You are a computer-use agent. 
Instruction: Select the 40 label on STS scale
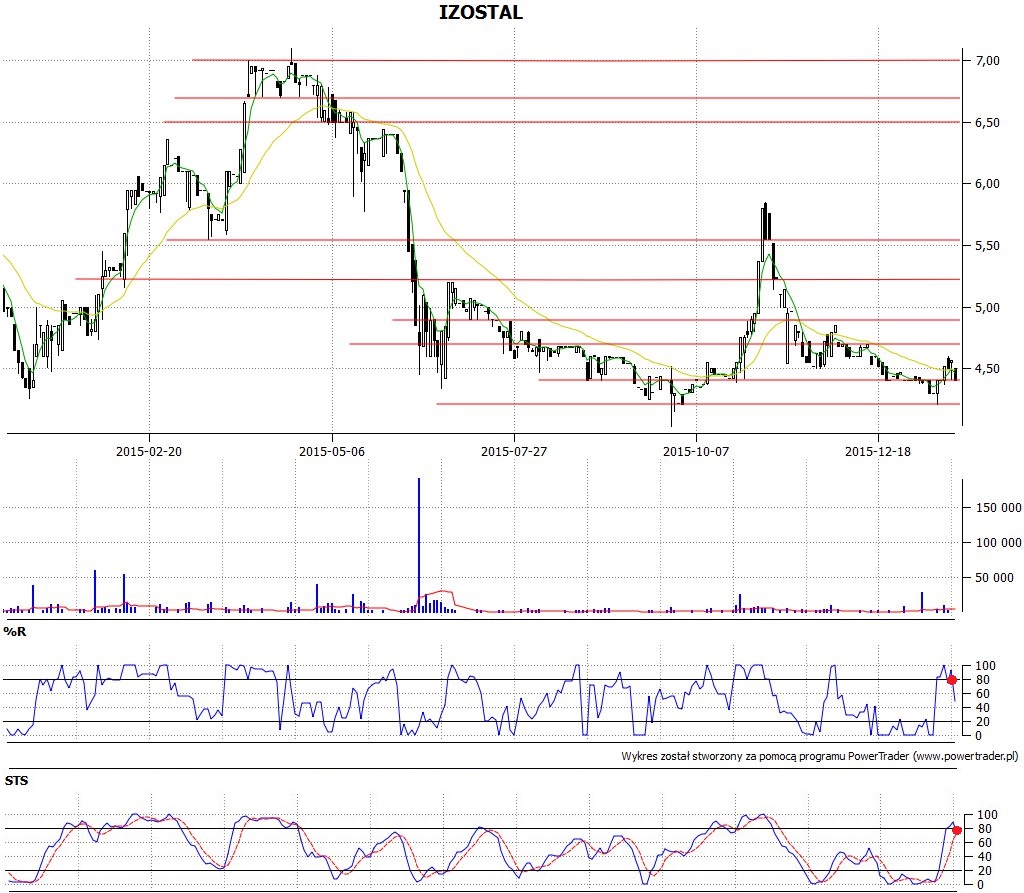click(984, 856)
